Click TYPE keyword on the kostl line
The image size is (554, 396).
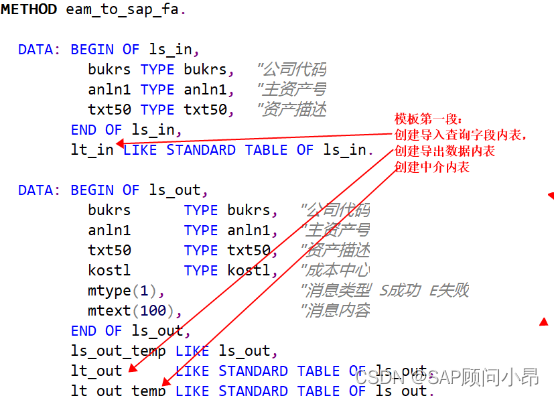point(201,271)
